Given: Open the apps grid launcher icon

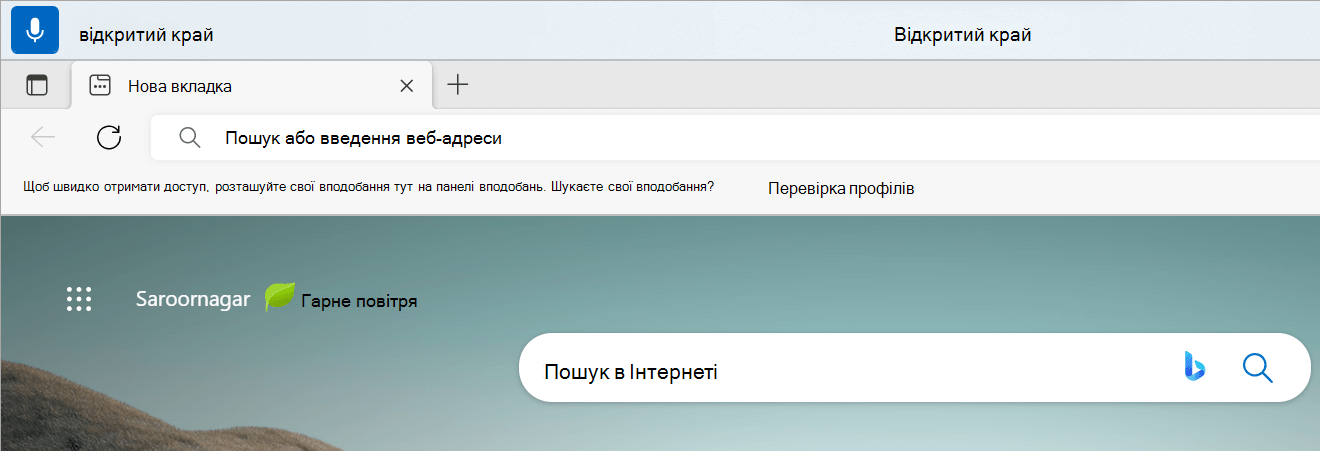Looking at the screenshot, I should pos(79,299).
